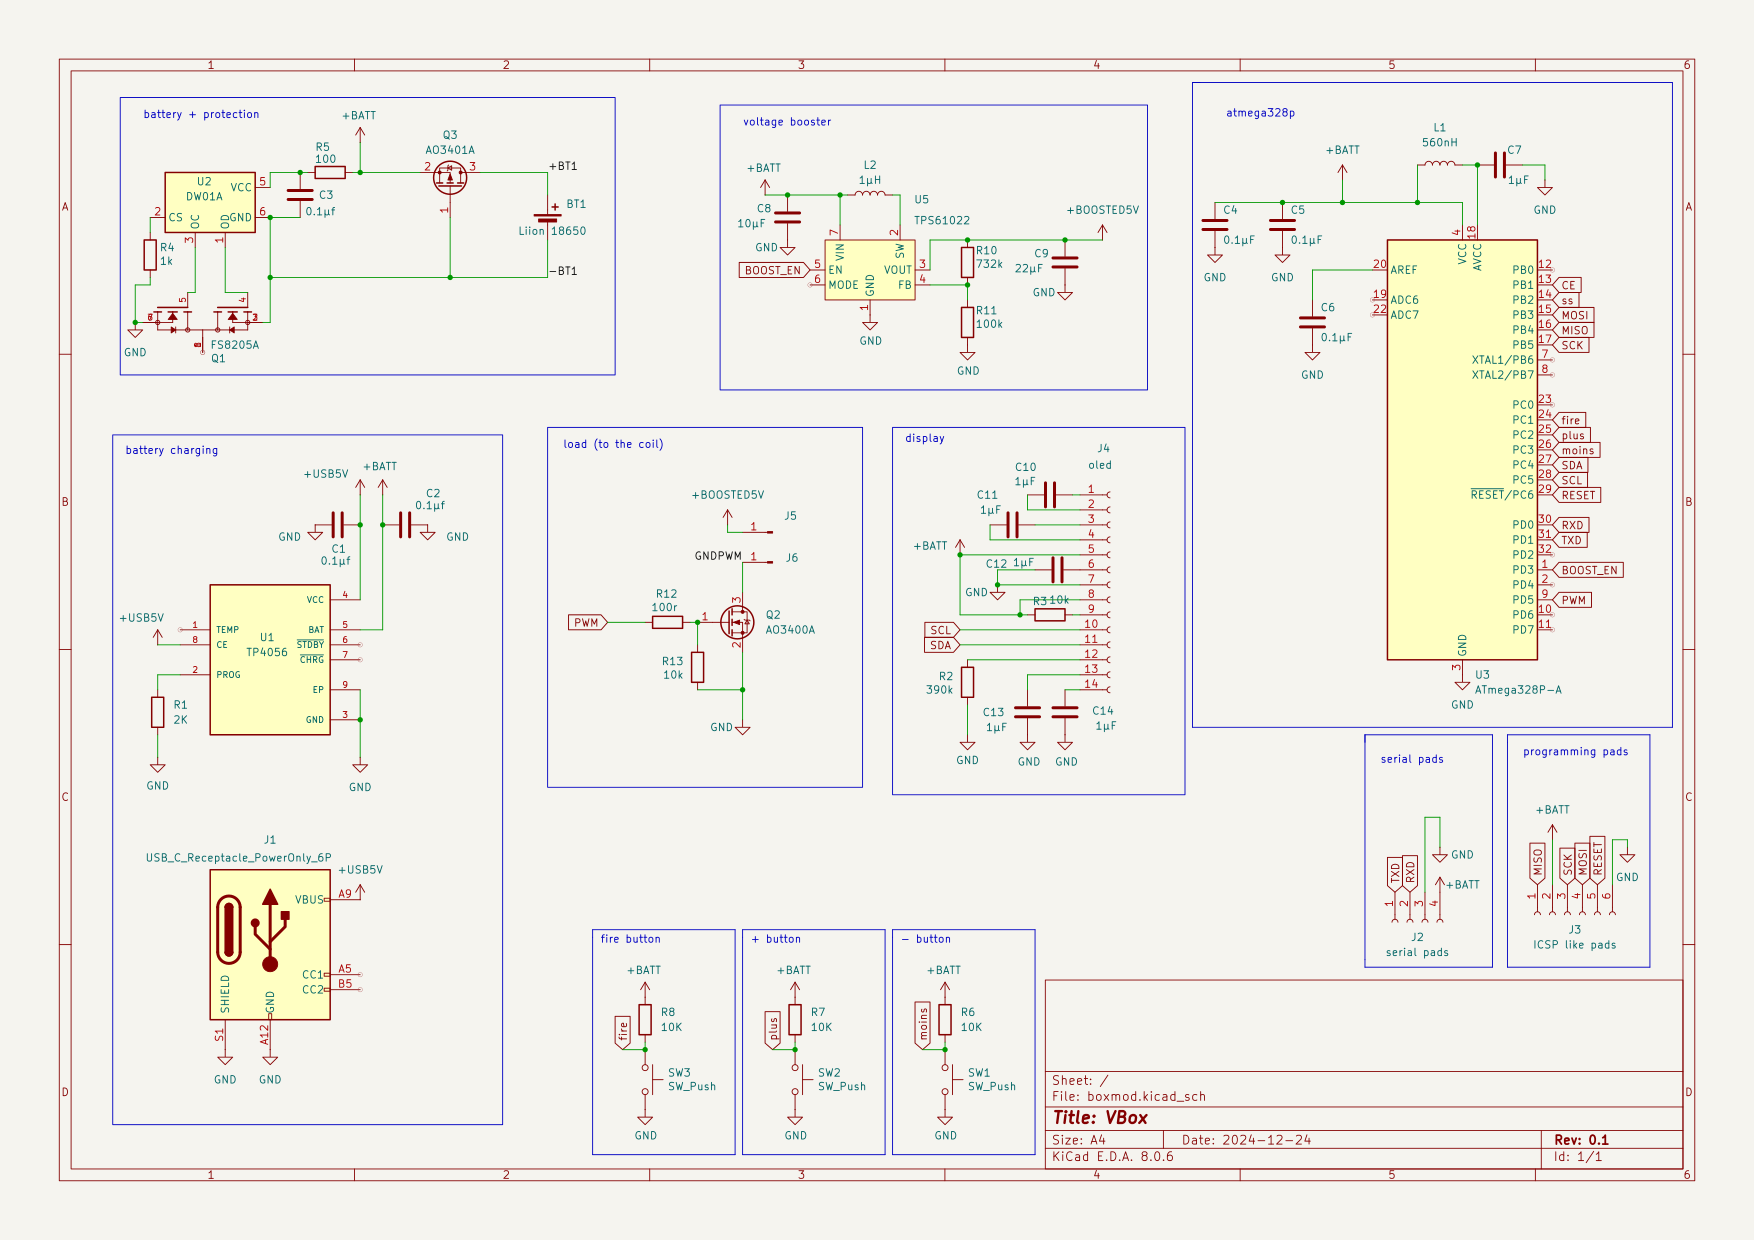Viewport: 1754px width, 1240px height.
Task: Select capacitor C14 1µF symbol
Action: [x=1065, y=712]
